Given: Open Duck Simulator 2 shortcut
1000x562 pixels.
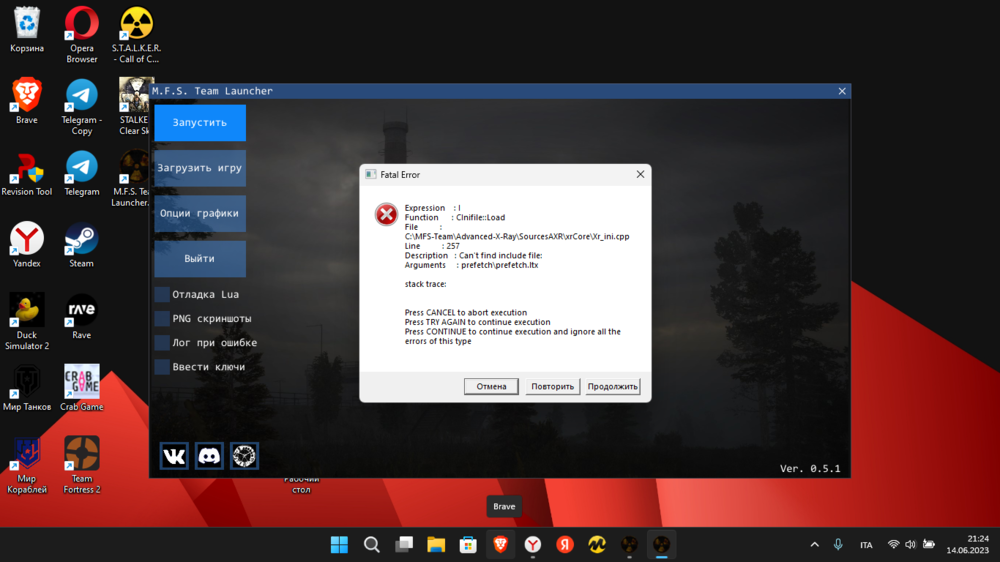Looking at the screenshot, I should click(27, 311).
